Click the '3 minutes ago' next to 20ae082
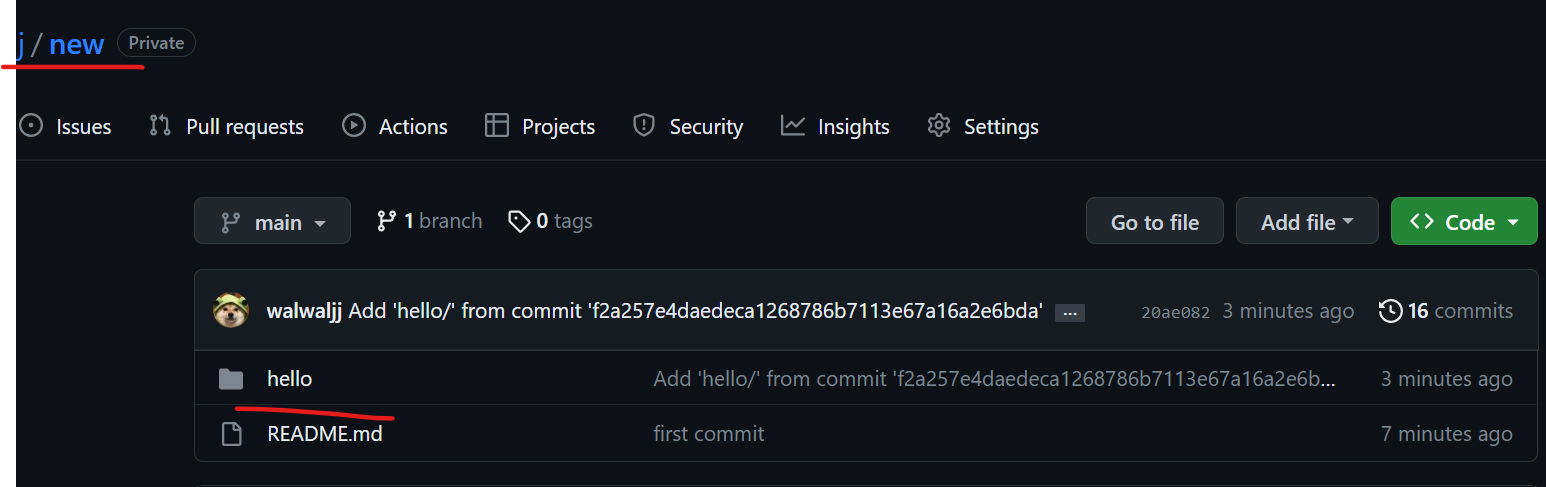Screen dimensions: 1546x487 coord(1288,312)
